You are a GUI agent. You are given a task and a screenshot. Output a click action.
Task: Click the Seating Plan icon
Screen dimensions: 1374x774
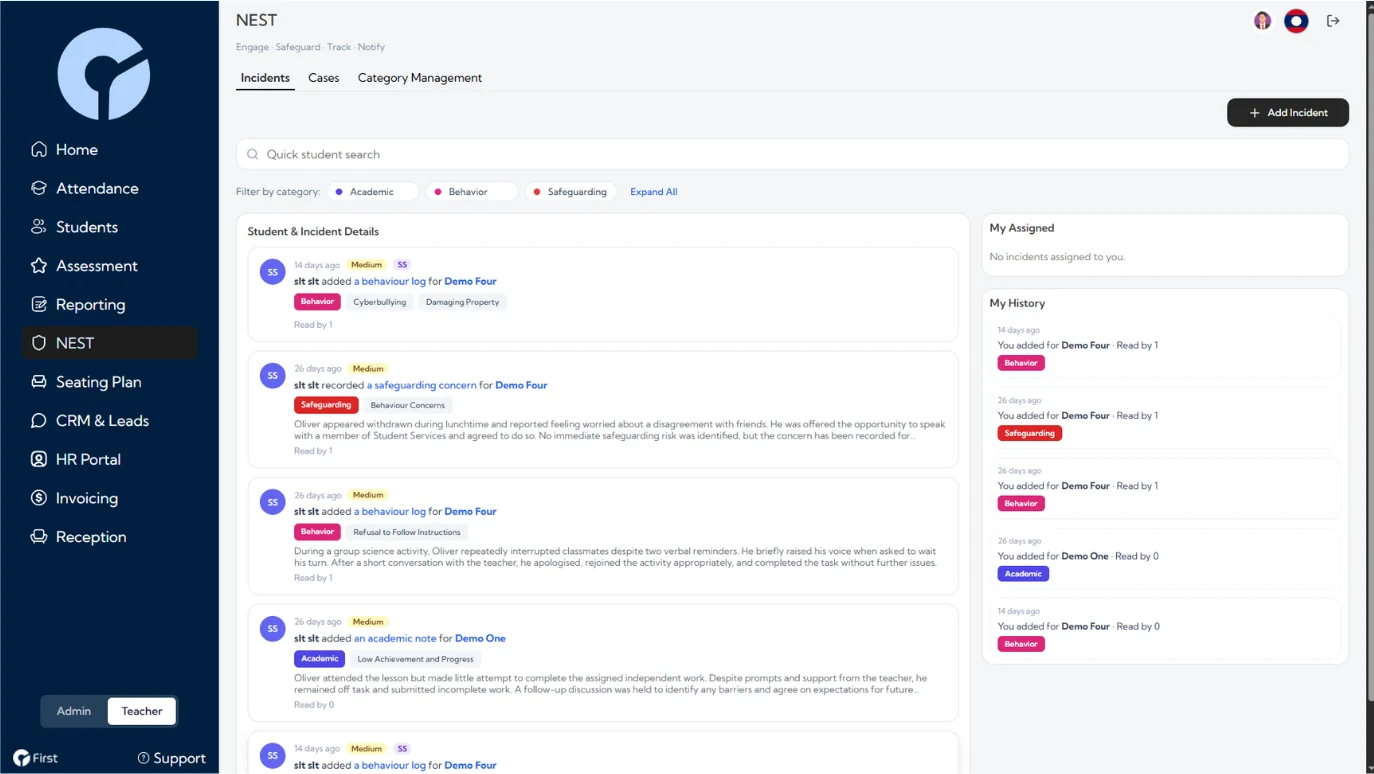click(x=39, y=382)
